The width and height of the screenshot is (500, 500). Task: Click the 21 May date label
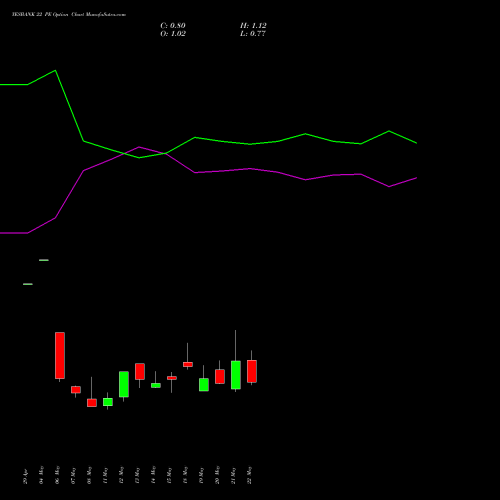coord(234,475)
